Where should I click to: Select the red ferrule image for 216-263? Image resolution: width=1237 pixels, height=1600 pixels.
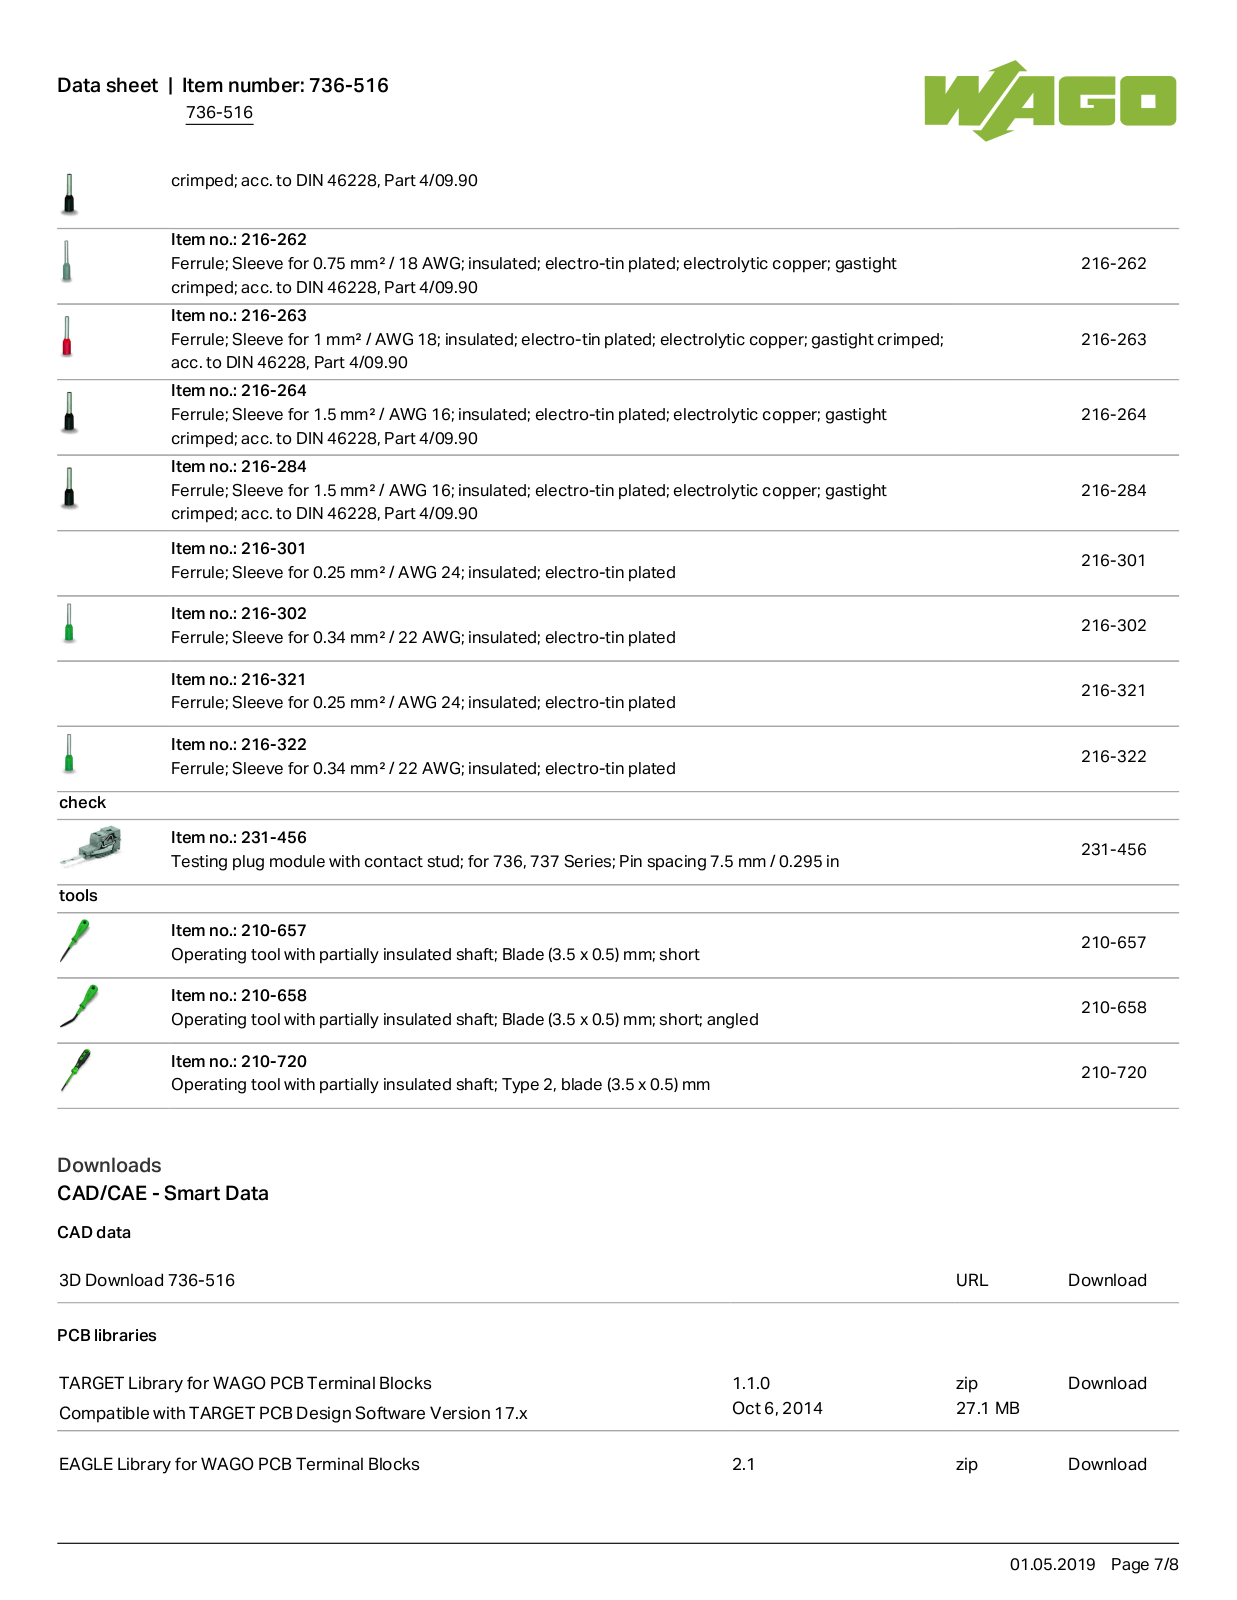tap(67, 337)
